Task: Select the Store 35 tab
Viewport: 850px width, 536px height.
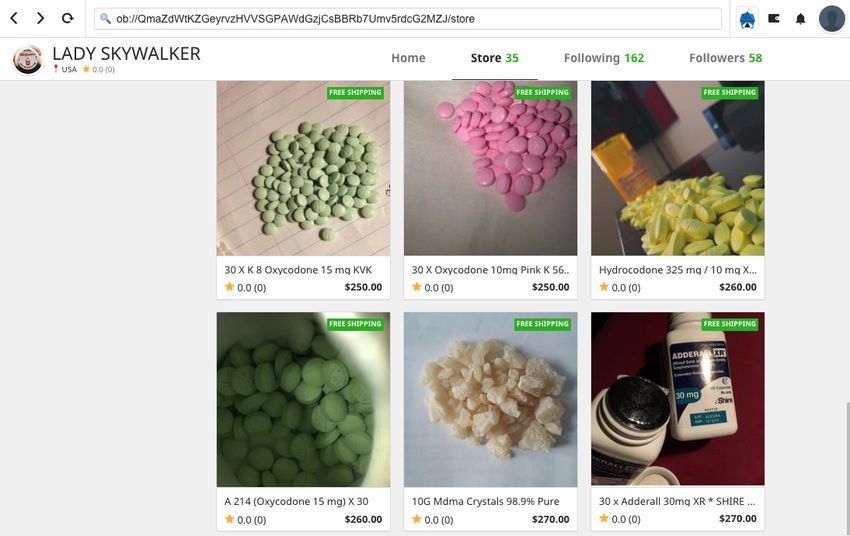Action: pyautogui.click(x=494, y=58)
